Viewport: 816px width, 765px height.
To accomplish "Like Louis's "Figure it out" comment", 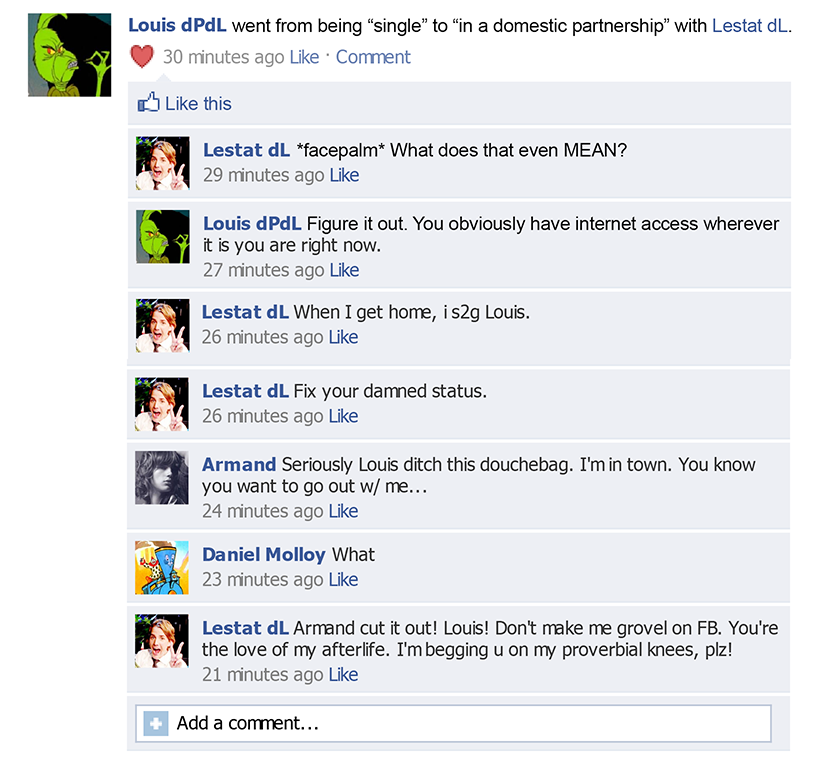I will (344, 270).
